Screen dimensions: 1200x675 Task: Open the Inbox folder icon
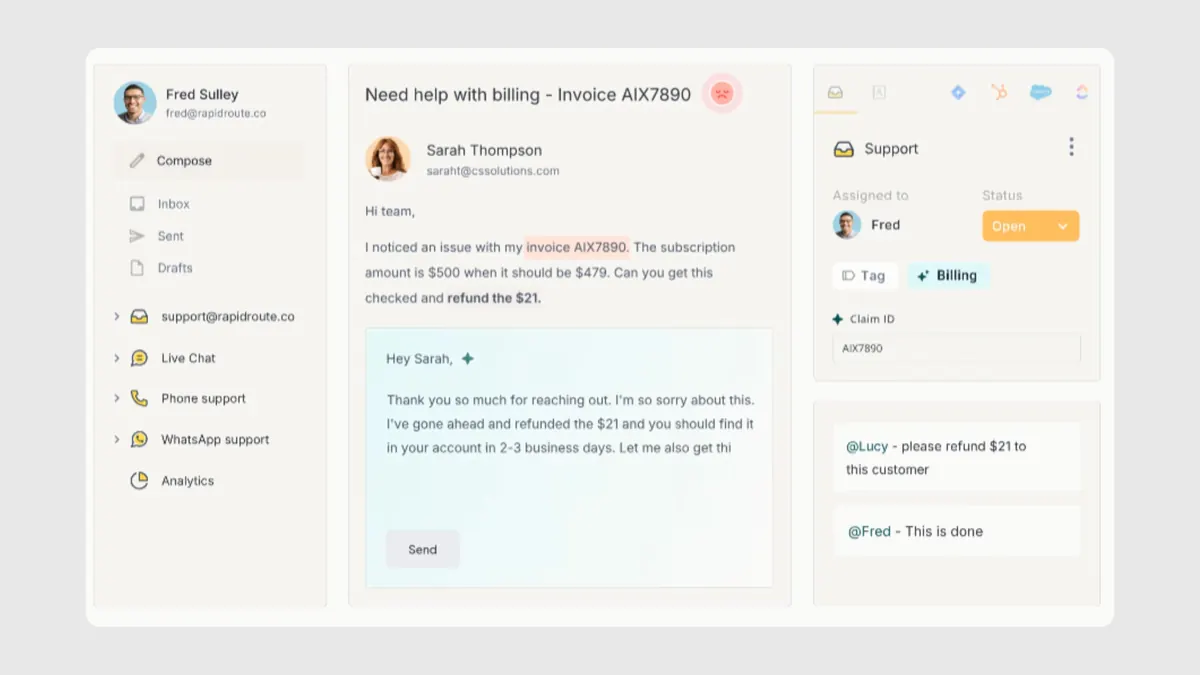click(137, 204)
